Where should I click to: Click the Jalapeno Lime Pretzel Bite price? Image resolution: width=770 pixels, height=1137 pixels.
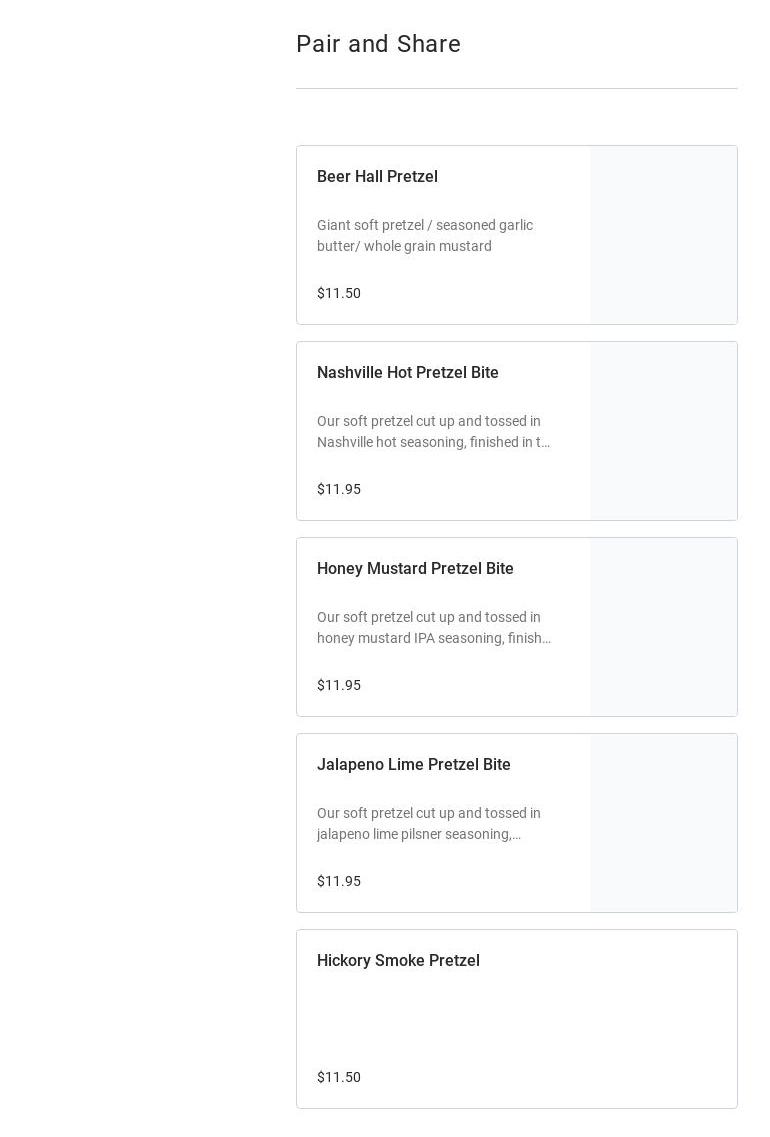click(339, 881)
